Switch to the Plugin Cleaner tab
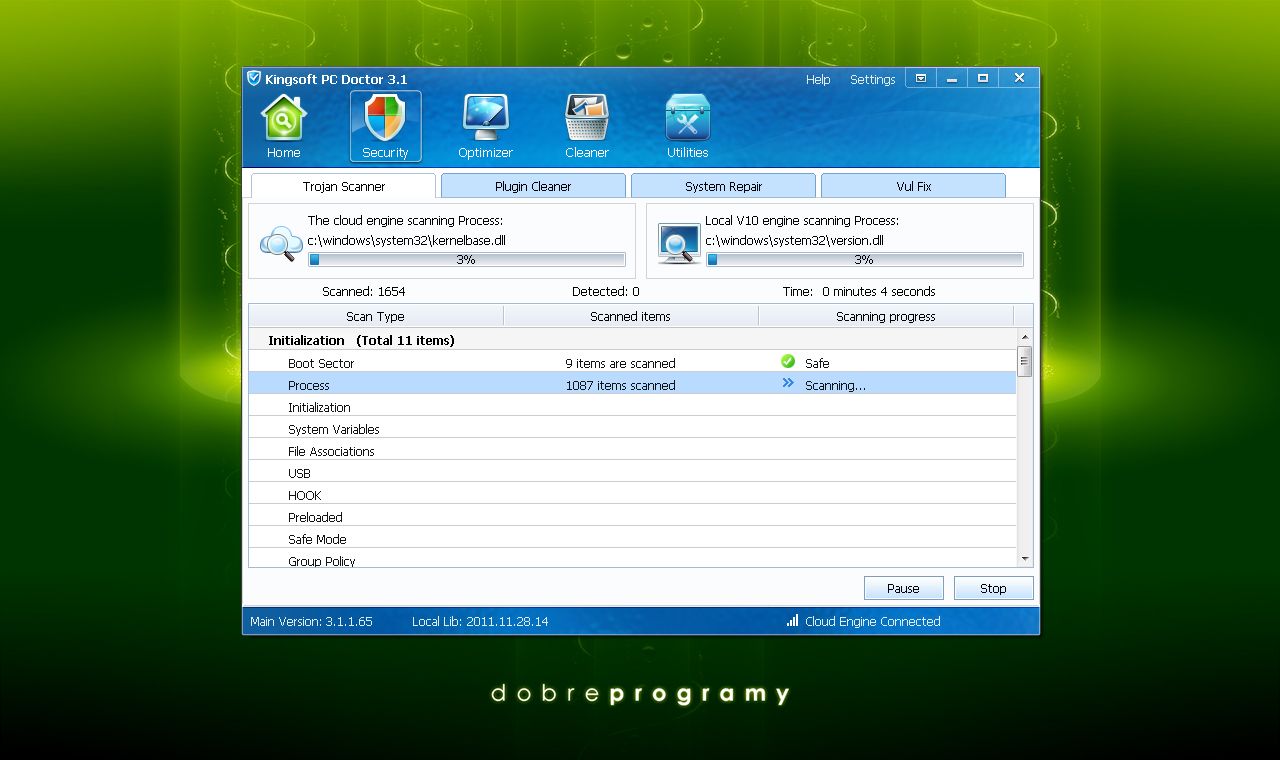1280x760 pixels. point(533,186)
